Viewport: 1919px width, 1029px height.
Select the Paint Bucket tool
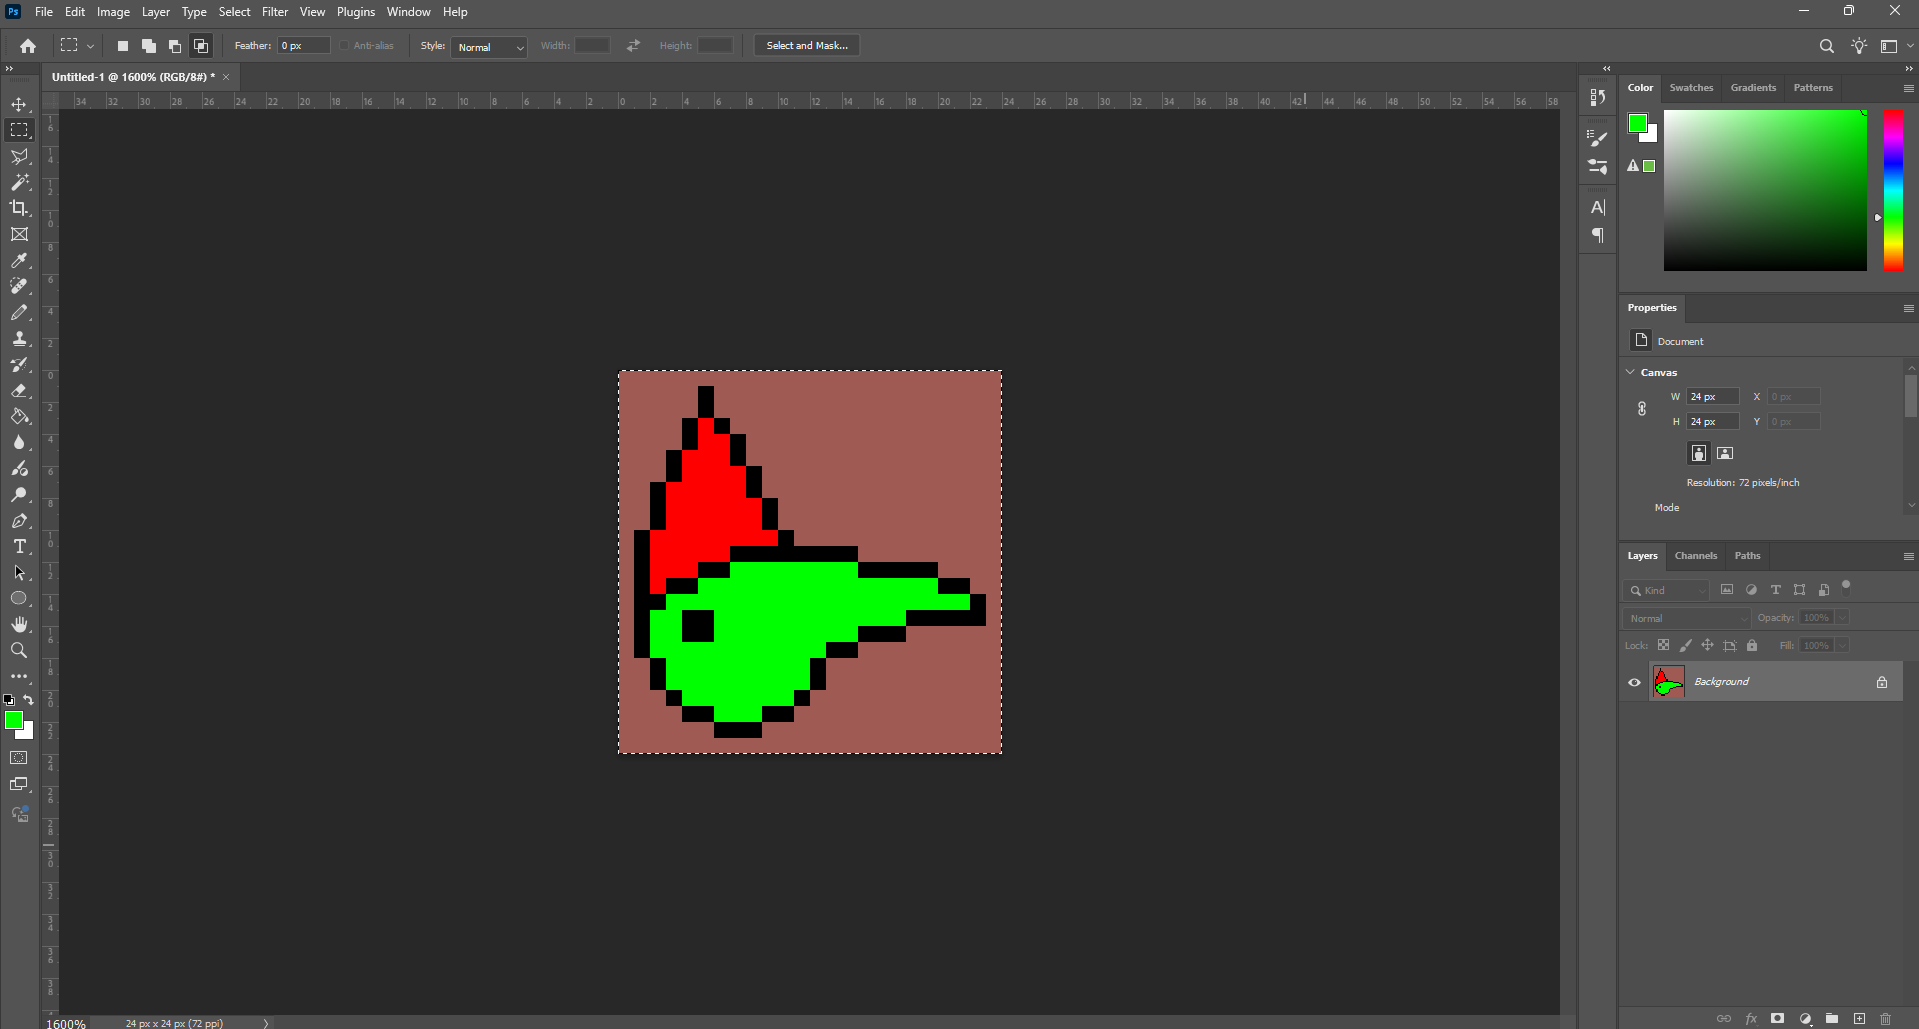click(x=19, y=417)
